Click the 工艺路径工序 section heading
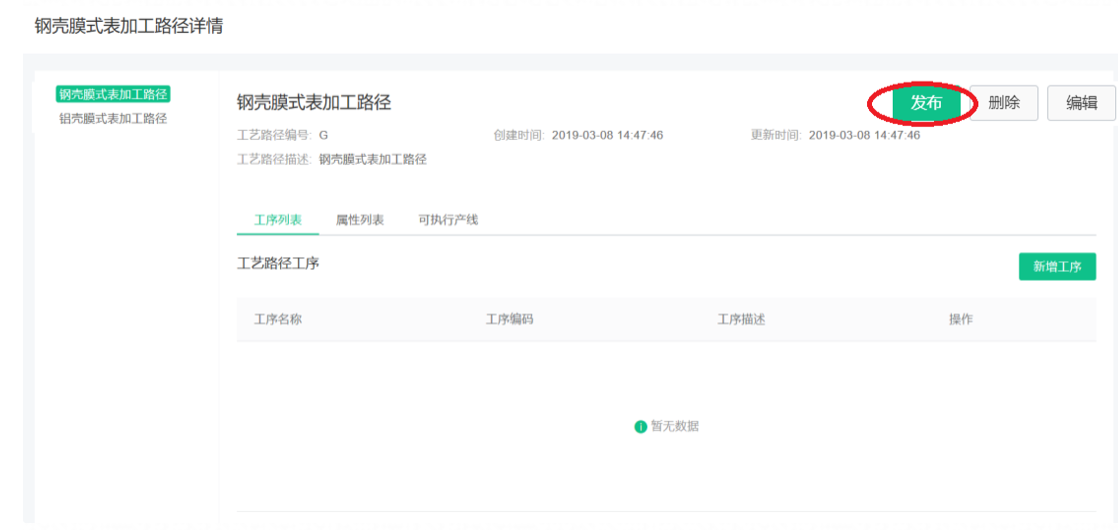1118x530 pixels. (x=278, y=263)
